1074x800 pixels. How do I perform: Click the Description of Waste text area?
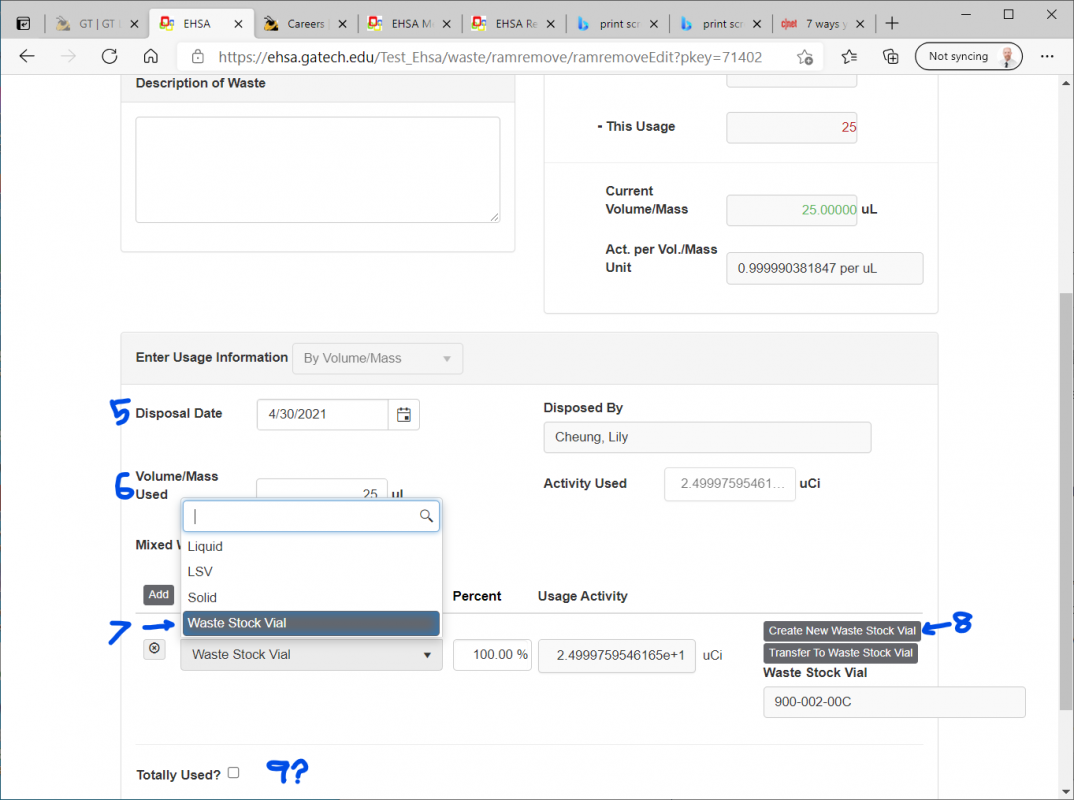coord(317,169)
